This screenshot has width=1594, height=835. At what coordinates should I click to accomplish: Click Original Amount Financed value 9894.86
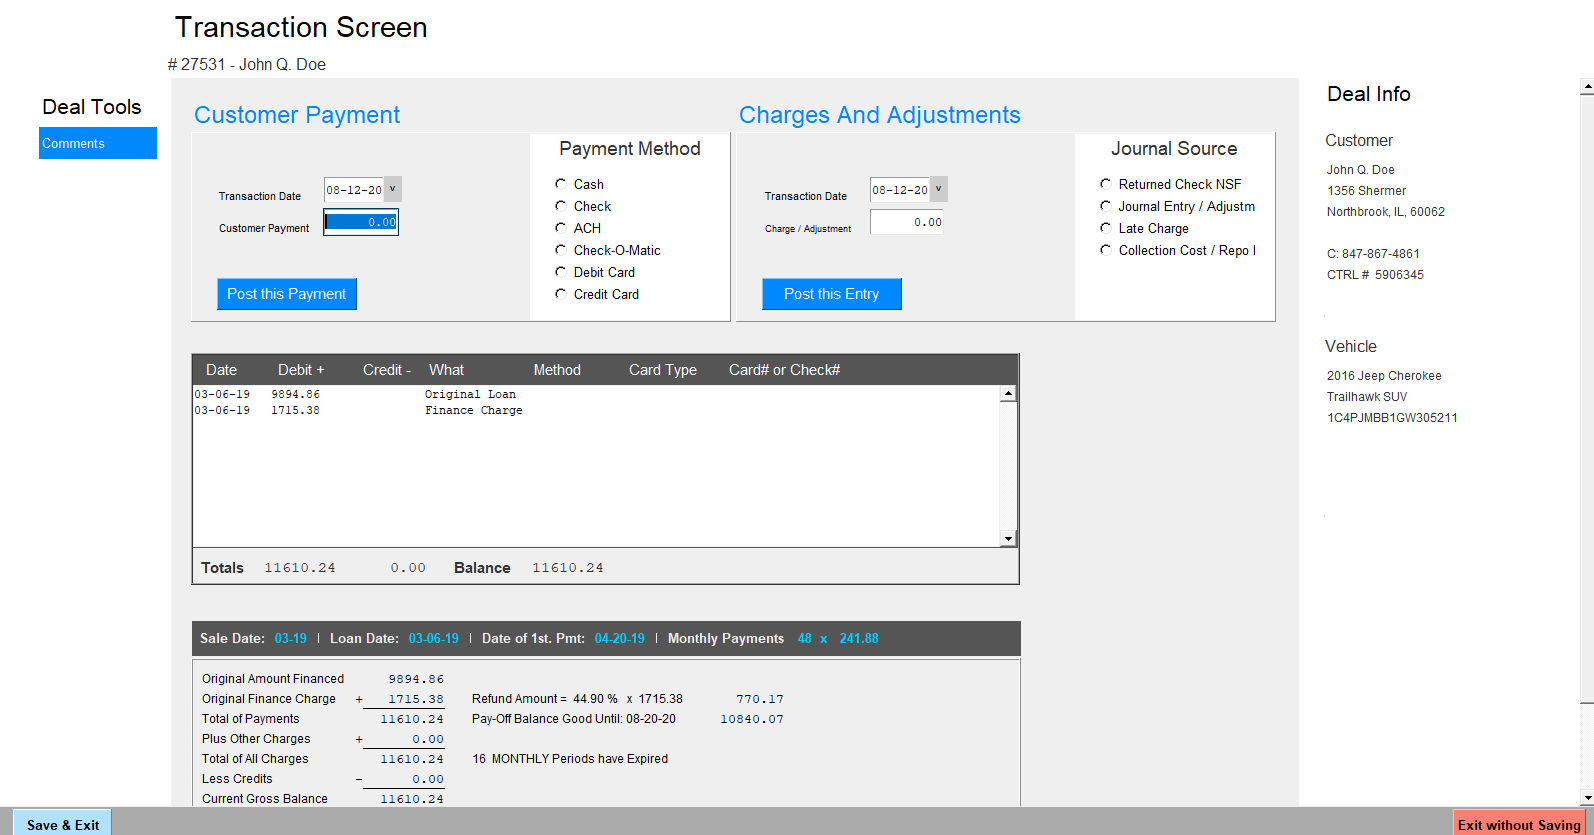(x=416, y=679)
